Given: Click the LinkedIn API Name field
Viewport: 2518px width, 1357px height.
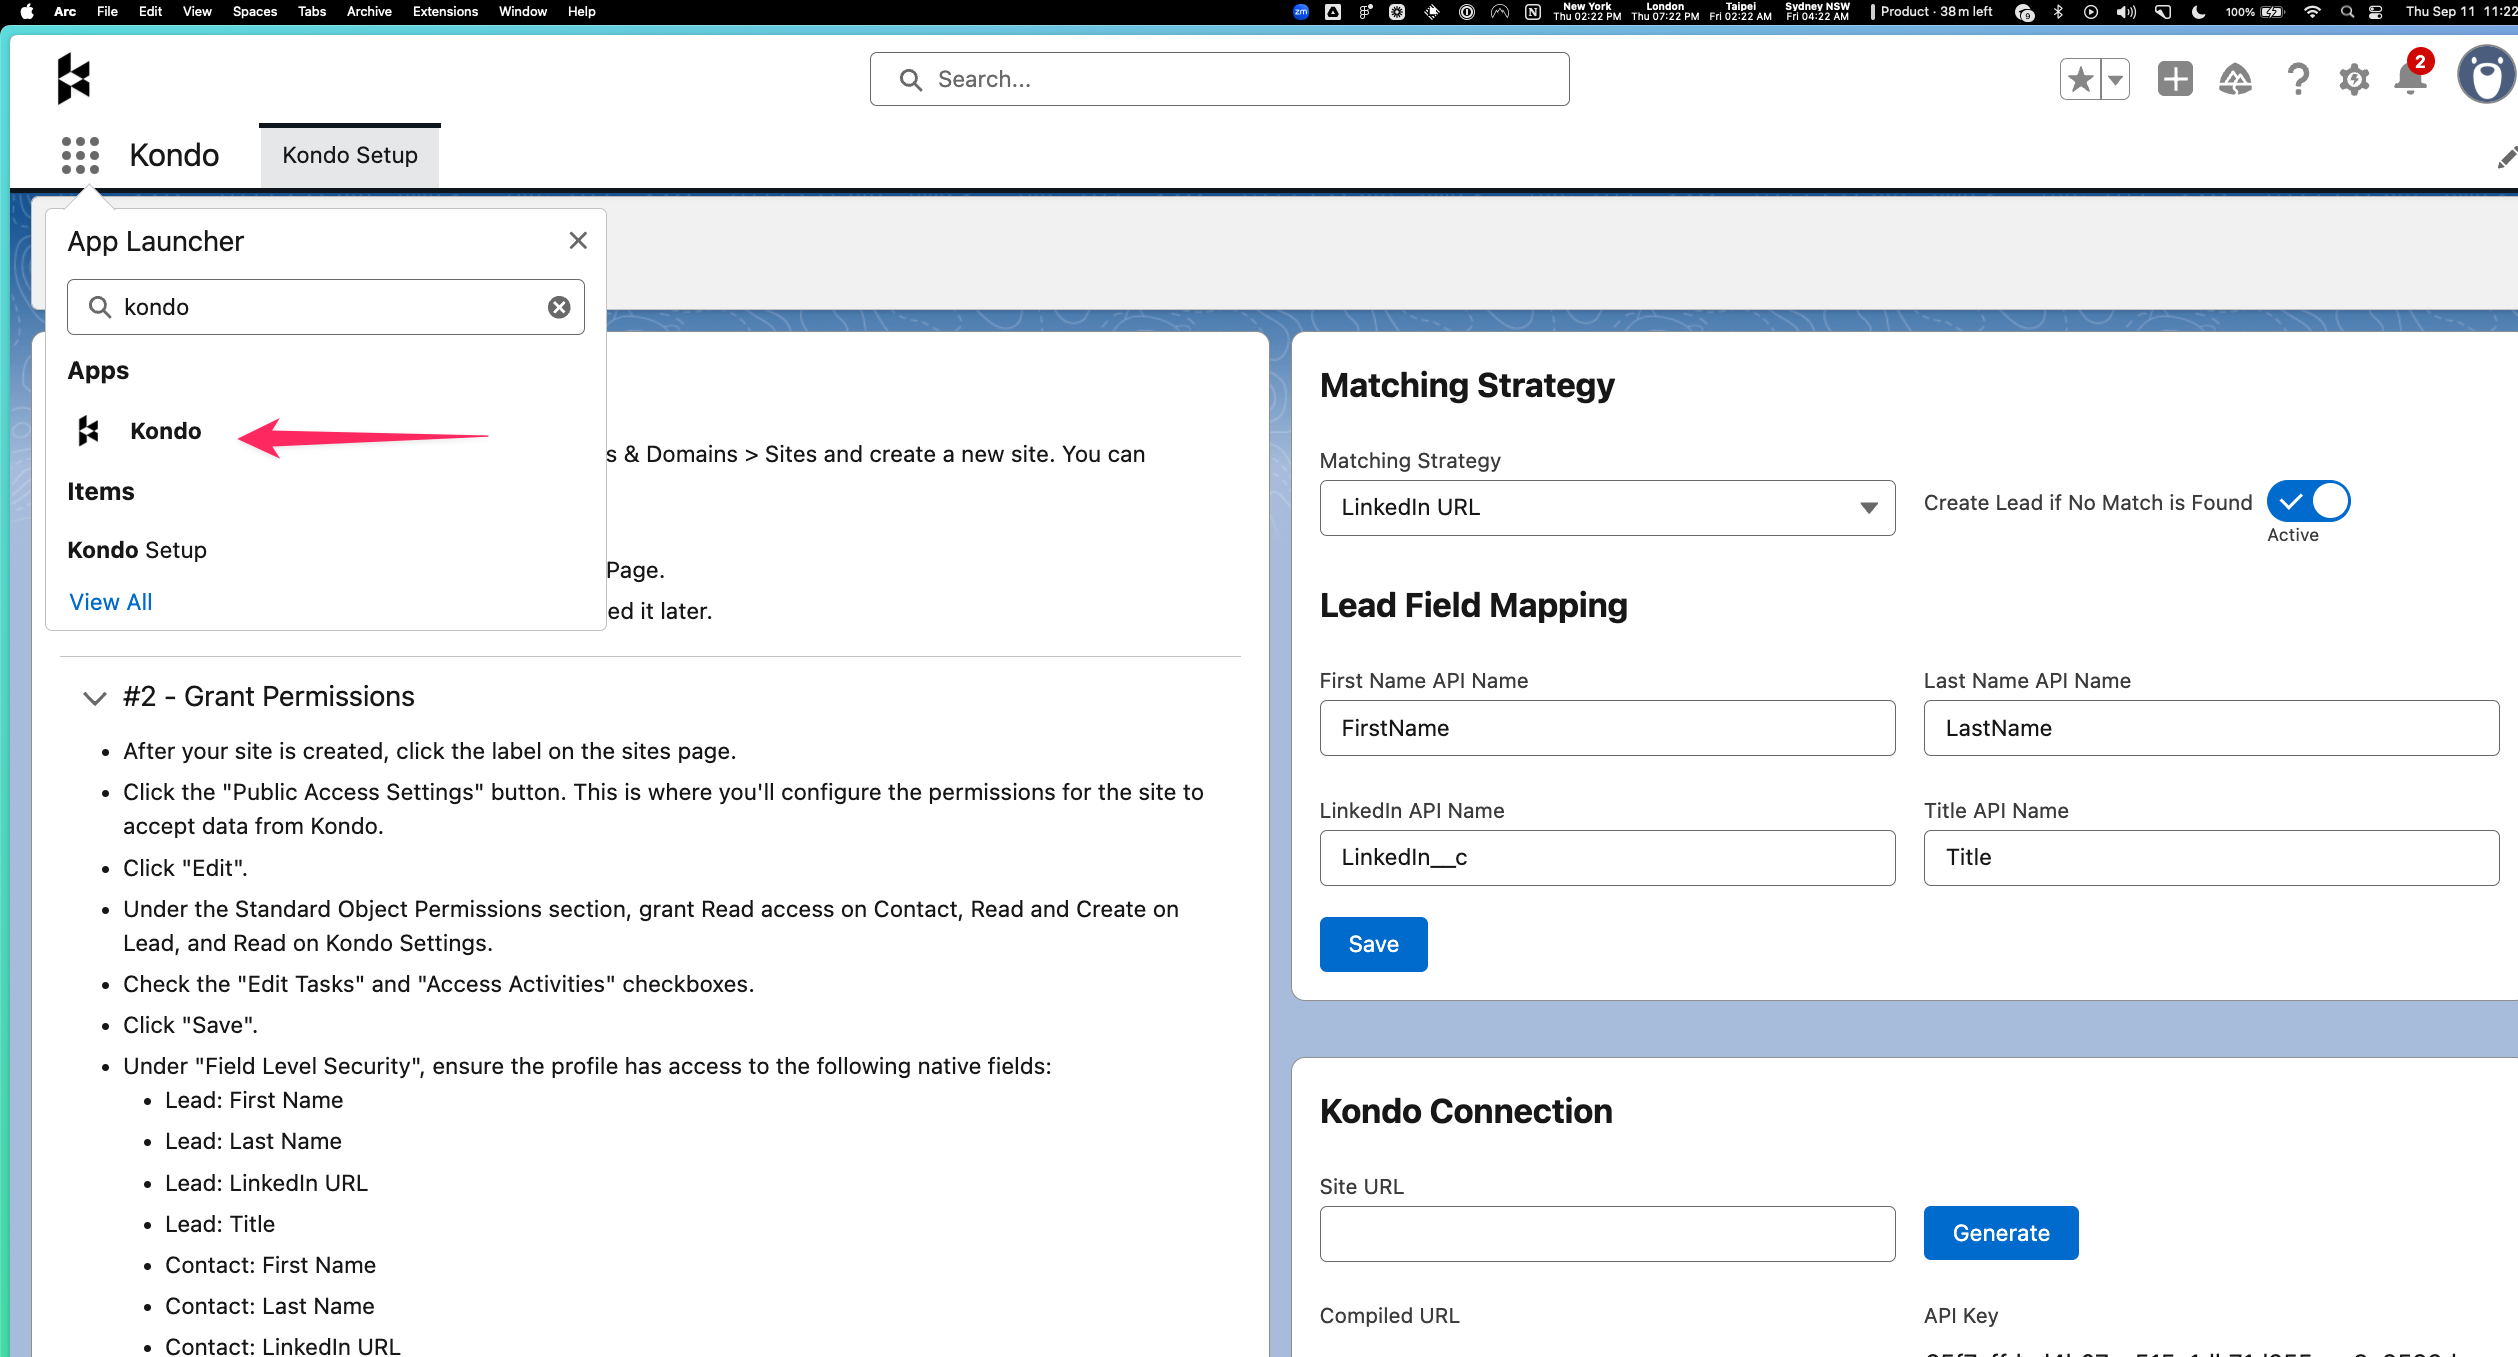Looking at the screenshot, I should (x=1607, y=858).
